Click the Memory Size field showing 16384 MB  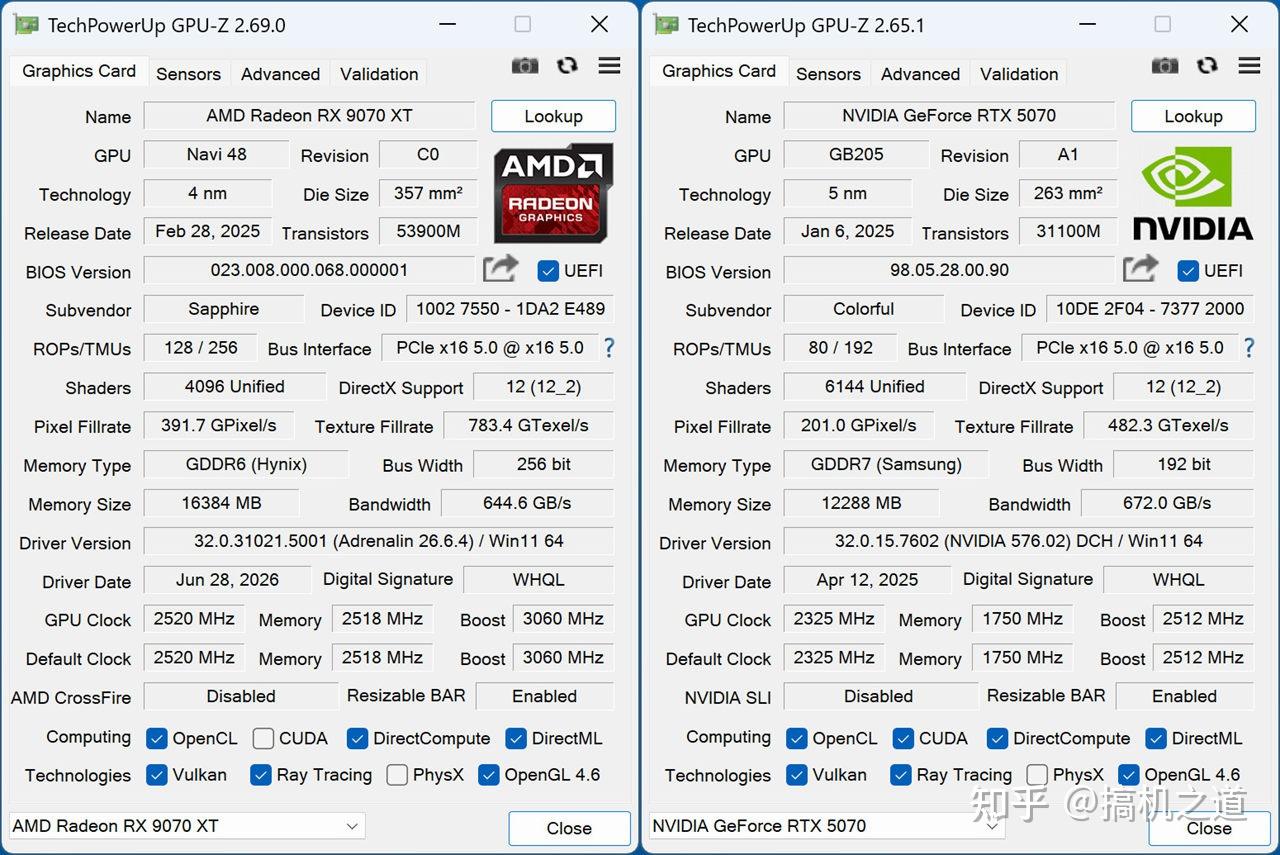(221, 503)
